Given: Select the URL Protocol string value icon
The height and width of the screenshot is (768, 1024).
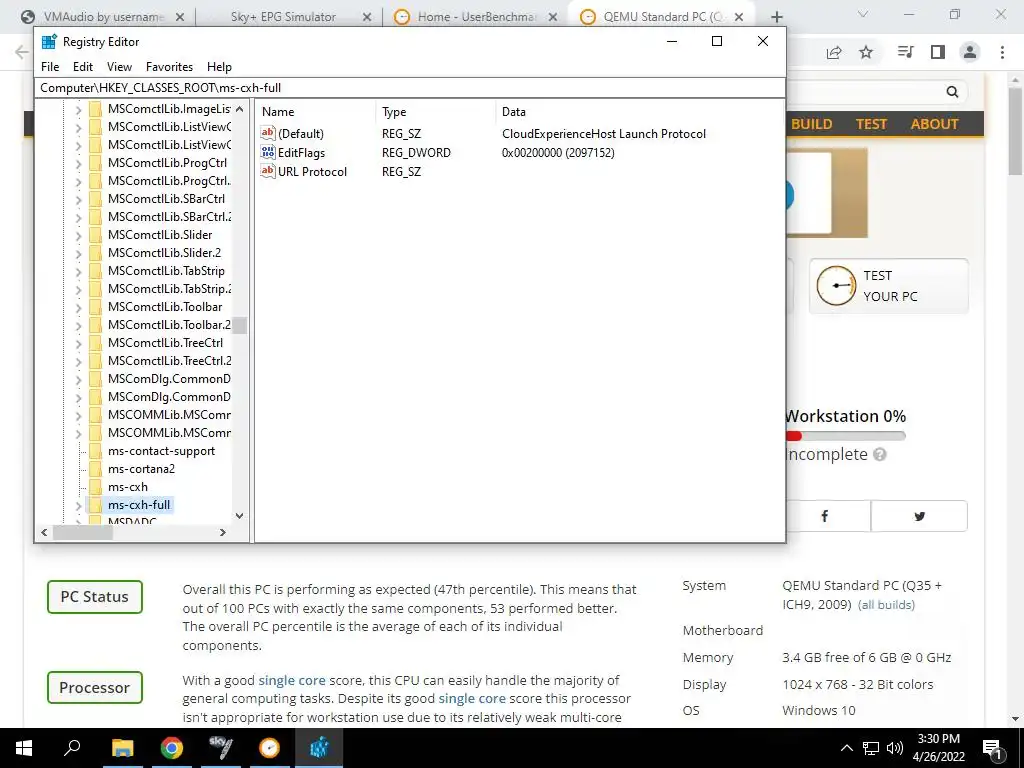Looking at the screenshot, I should click(x=268, y=171).
